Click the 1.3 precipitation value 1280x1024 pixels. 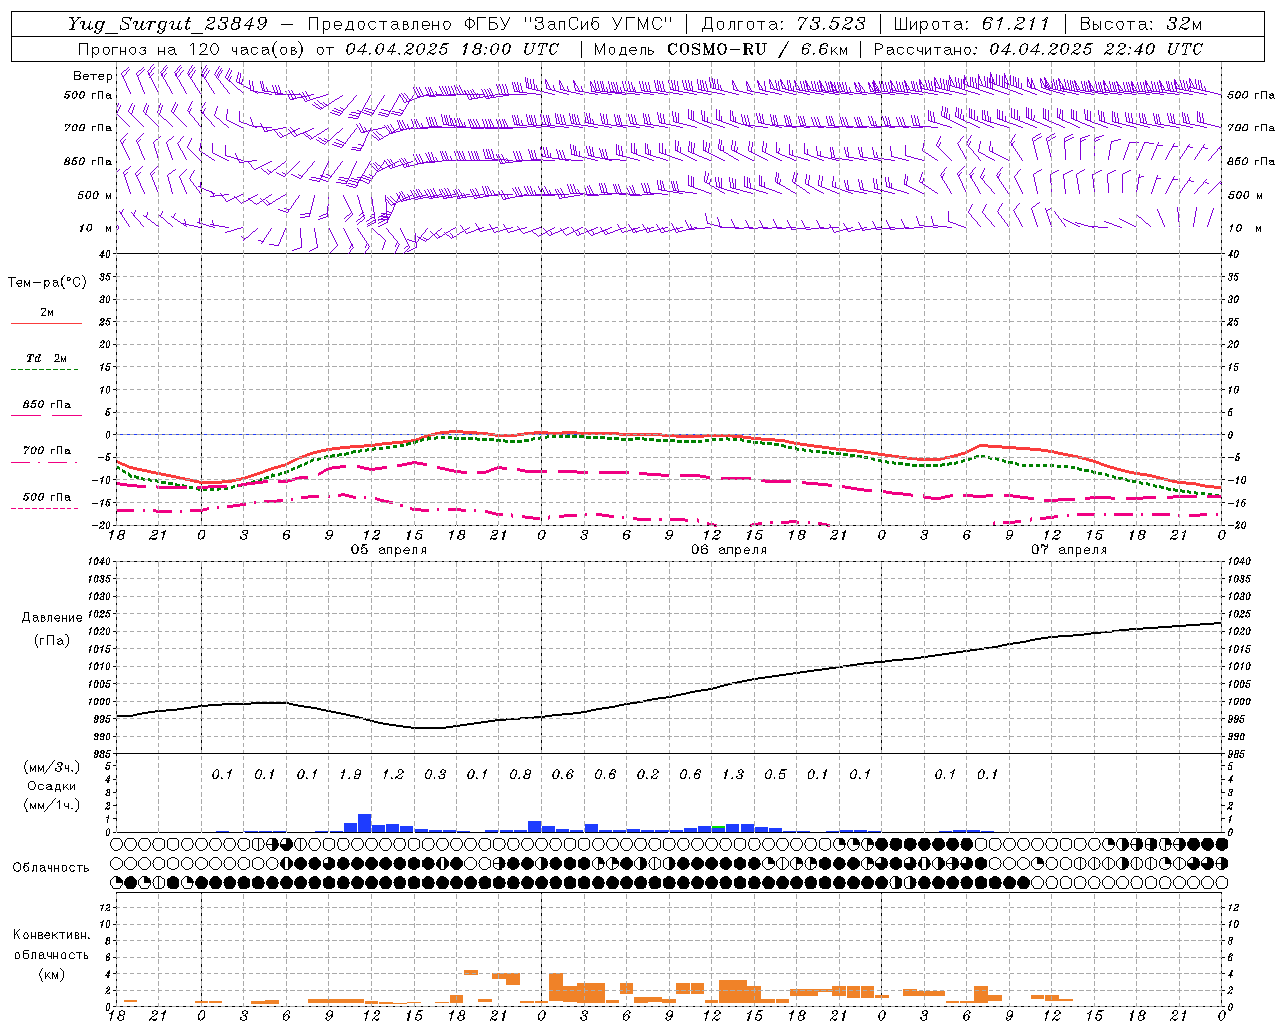733,775
